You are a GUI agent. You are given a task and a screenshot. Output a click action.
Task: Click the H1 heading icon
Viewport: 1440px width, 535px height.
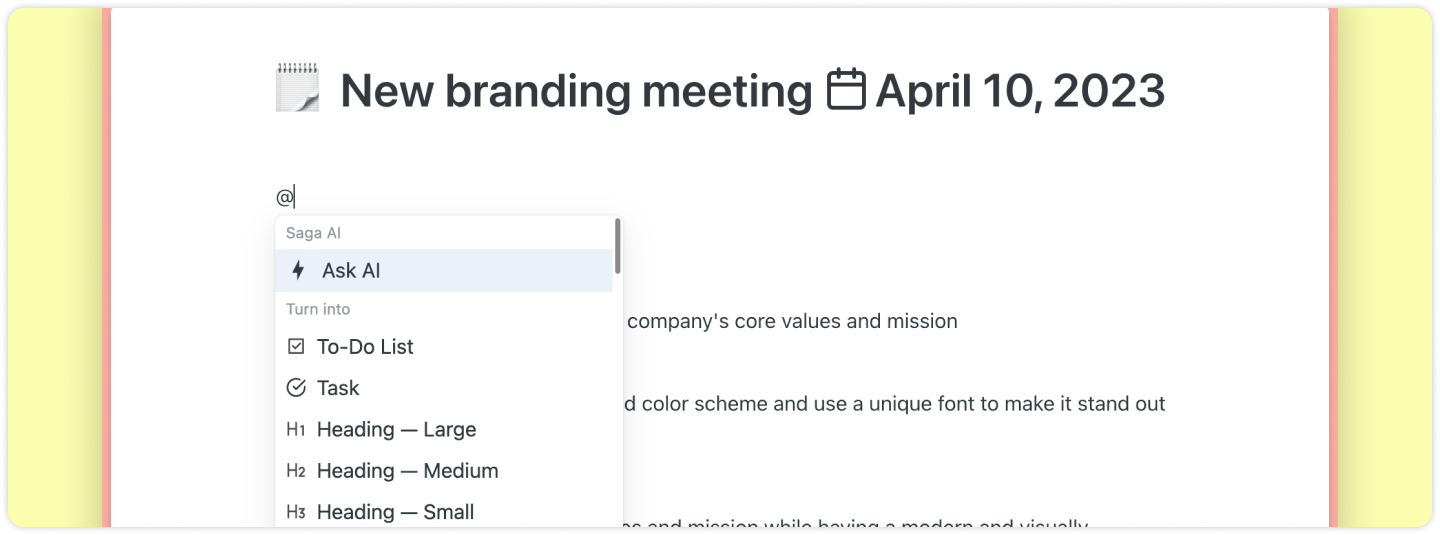(x=295, y=429)
